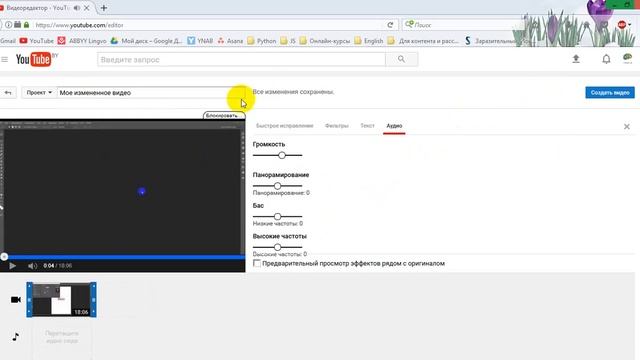Mute the browser tab audio icon
Viewport: 640px width, 360px height.
pos(76,8)
